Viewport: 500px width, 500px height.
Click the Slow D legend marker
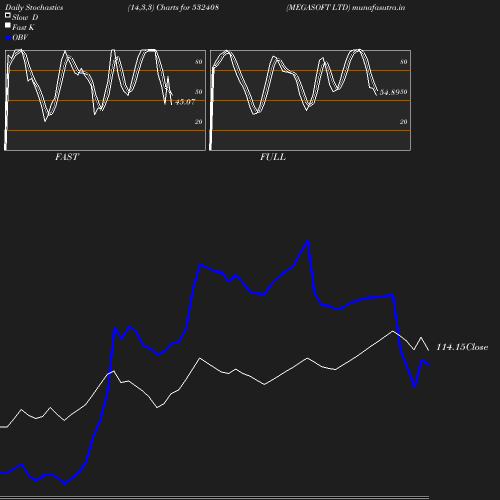(8, 15)
